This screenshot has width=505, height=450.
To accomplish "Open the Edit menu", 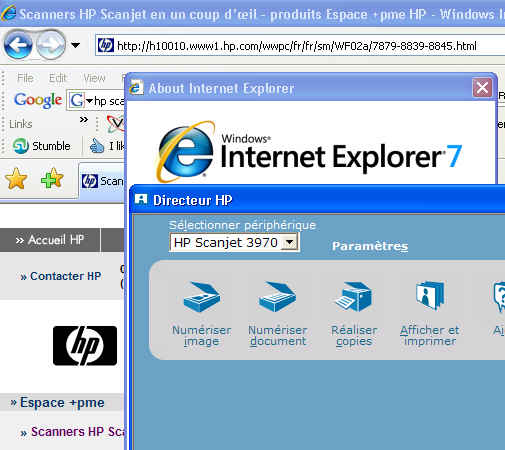I will (x=58, y=78).
